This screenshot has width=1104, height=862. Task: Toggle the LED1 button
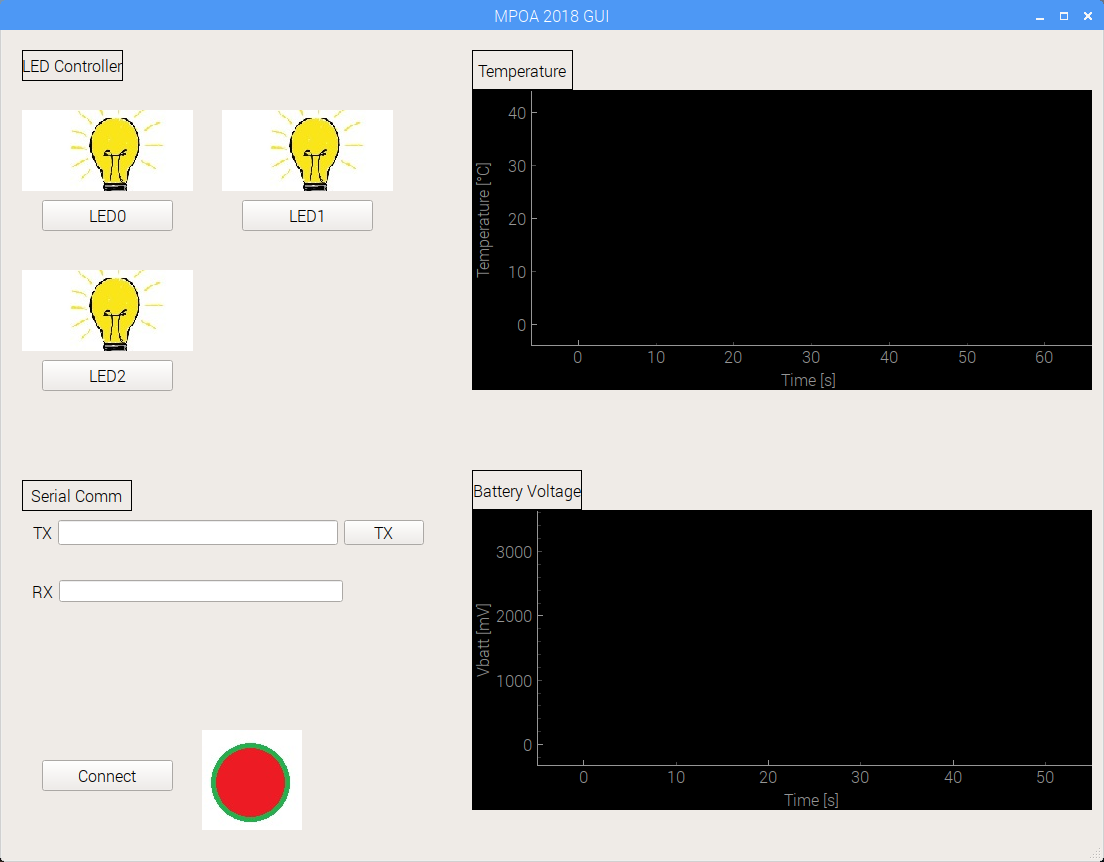click(307, 216)
